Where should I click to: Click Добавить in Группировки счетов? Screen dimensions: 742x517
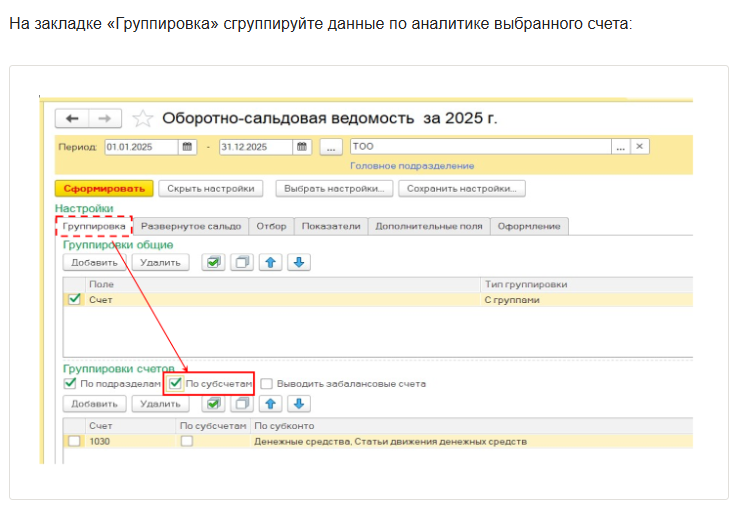[94, 403]
